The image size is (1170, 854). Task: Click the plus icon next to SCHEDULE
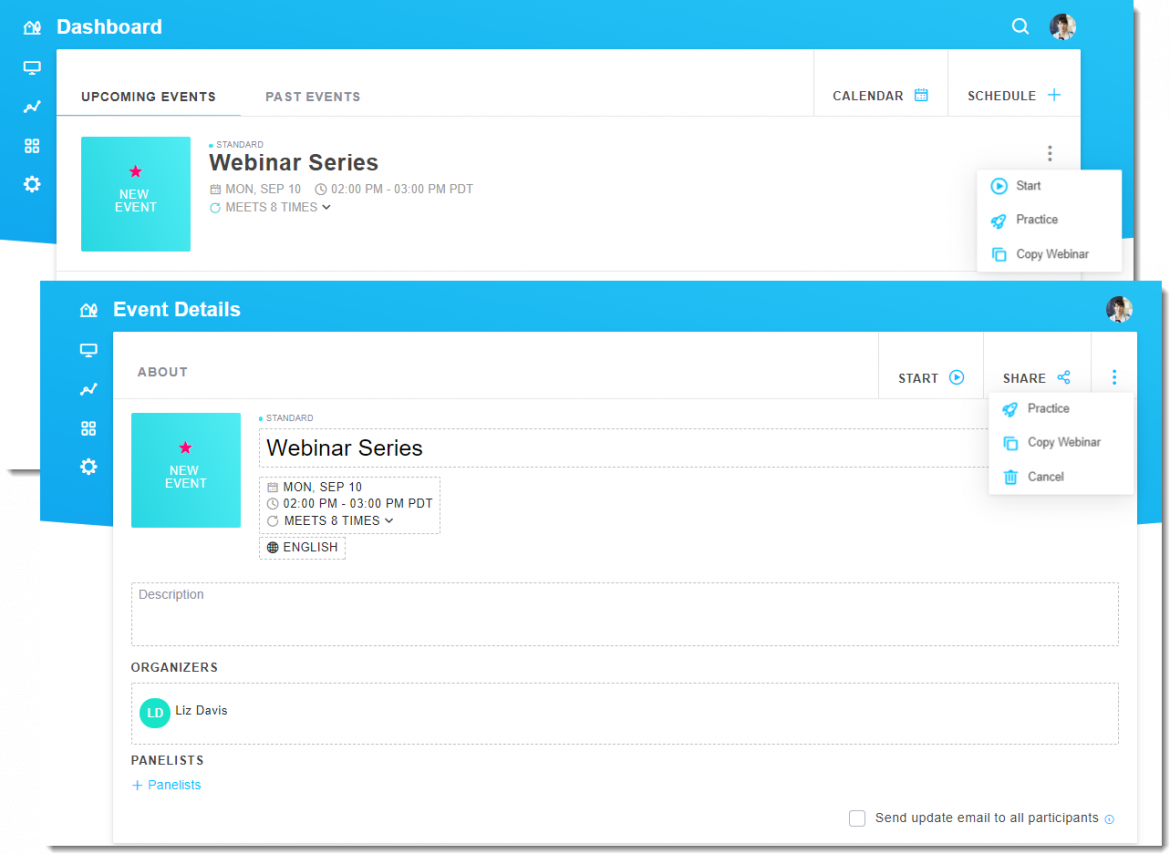coord(1053,94)
